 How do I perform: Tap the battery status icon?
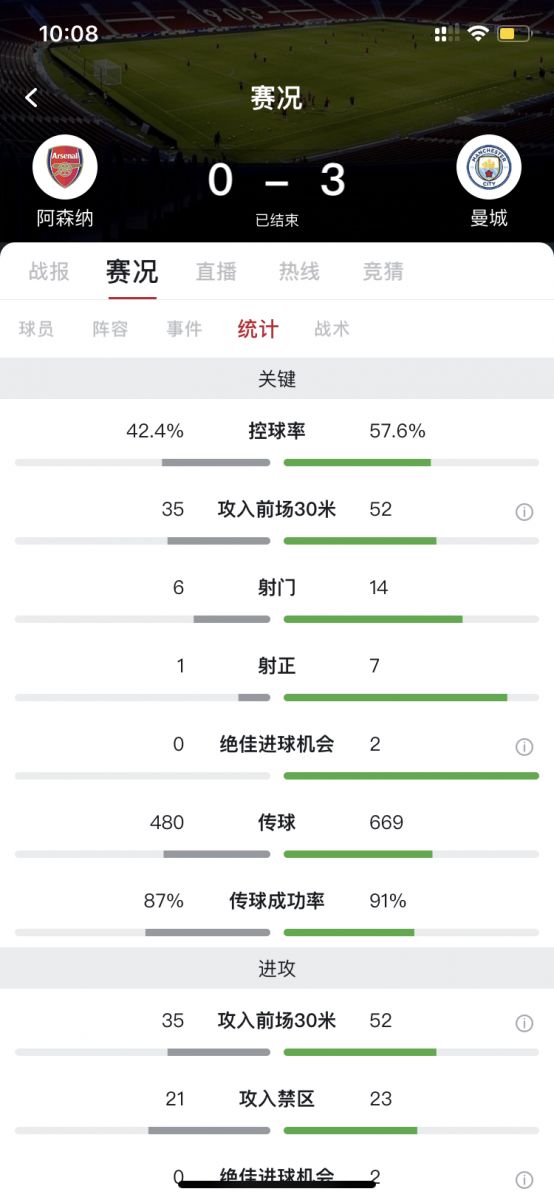(514, 34)
